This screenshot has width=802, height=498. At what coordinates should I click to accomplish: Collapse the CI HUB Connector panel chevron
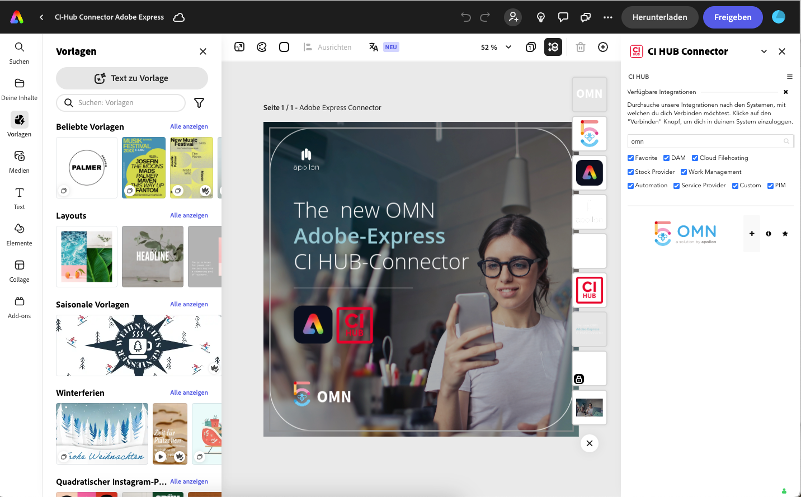[764, 51]
